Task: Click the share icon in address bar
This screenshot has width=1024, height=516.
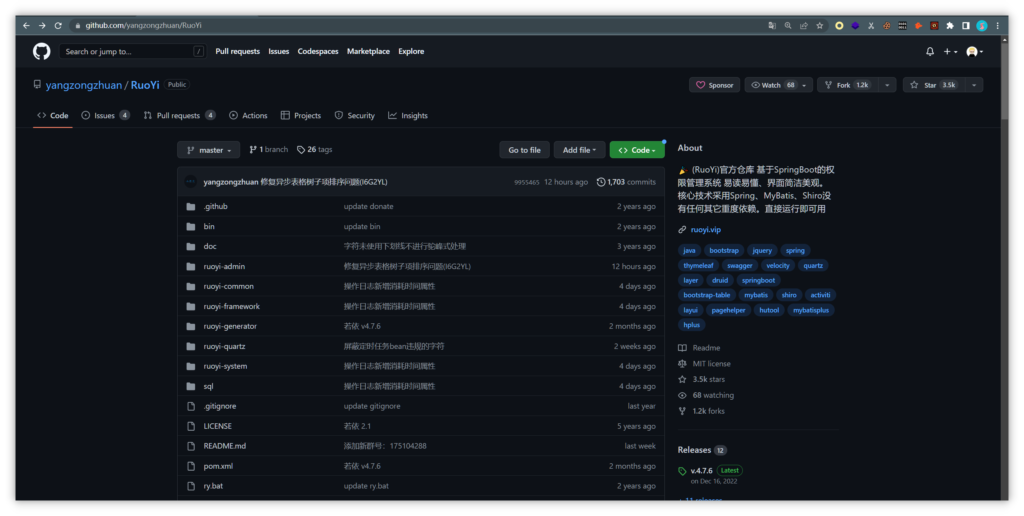Action: (803, 25)
